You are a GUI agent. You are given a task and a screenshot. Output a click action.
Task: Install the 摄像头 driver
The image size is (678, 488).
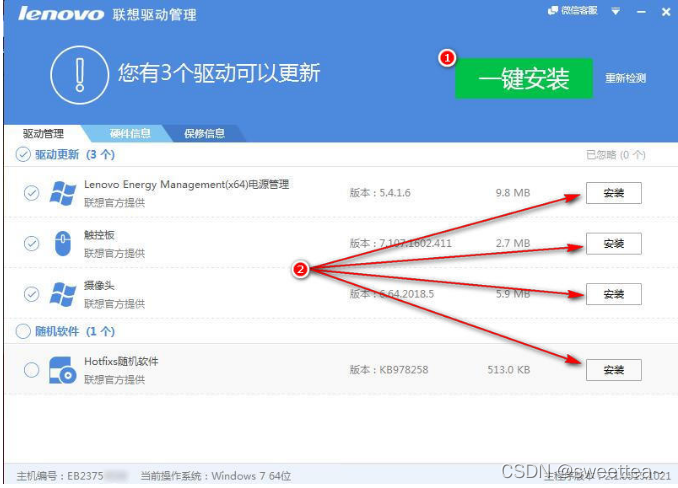click(614, 294)
